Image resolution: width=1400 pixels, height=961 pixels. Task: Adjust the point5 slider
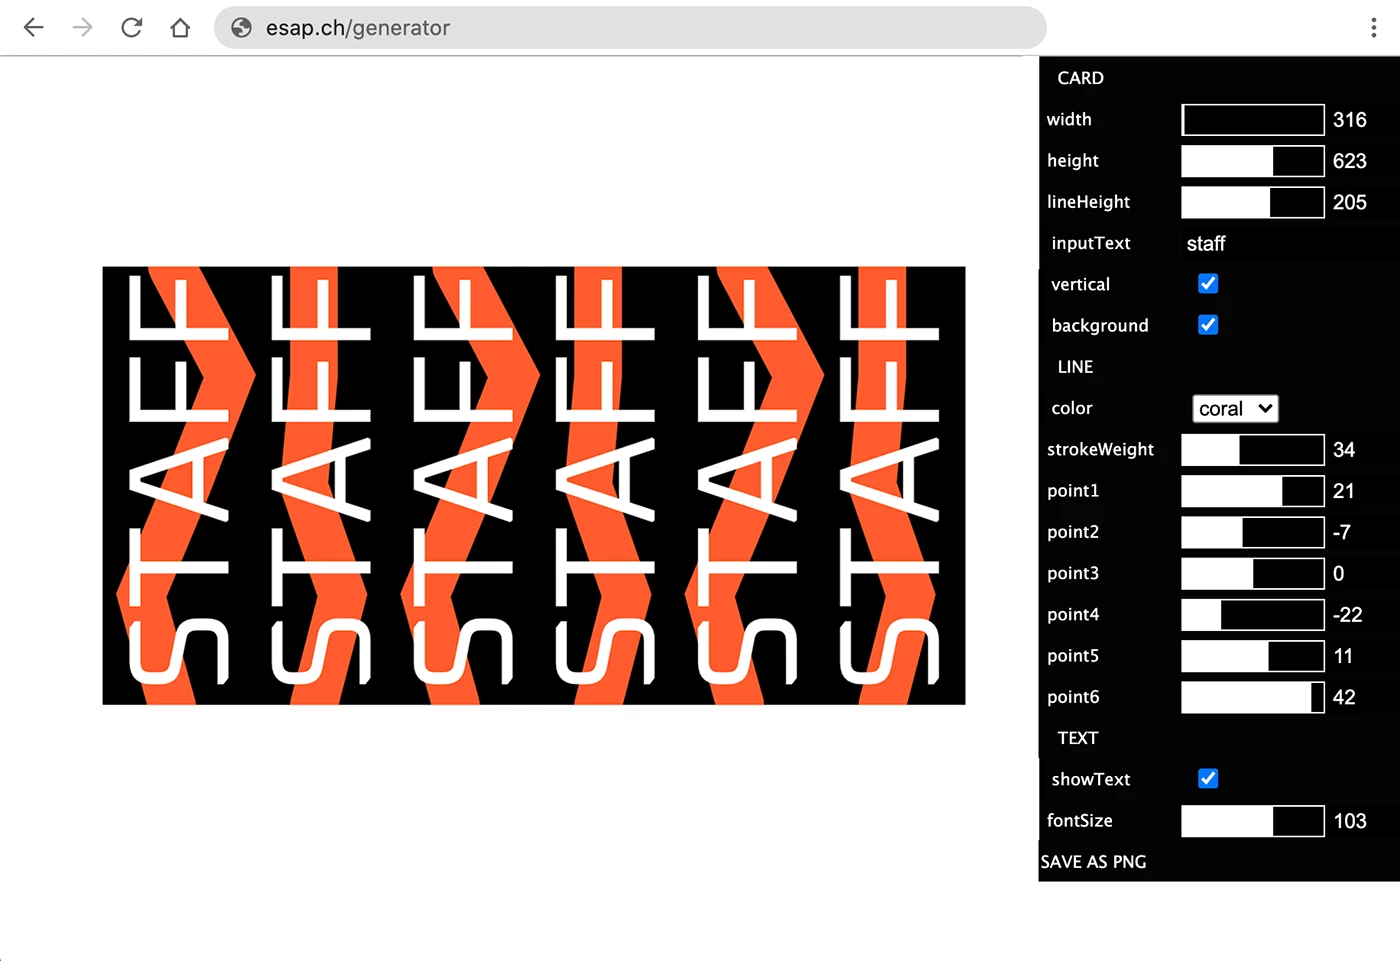click(x=1253, y=656)
